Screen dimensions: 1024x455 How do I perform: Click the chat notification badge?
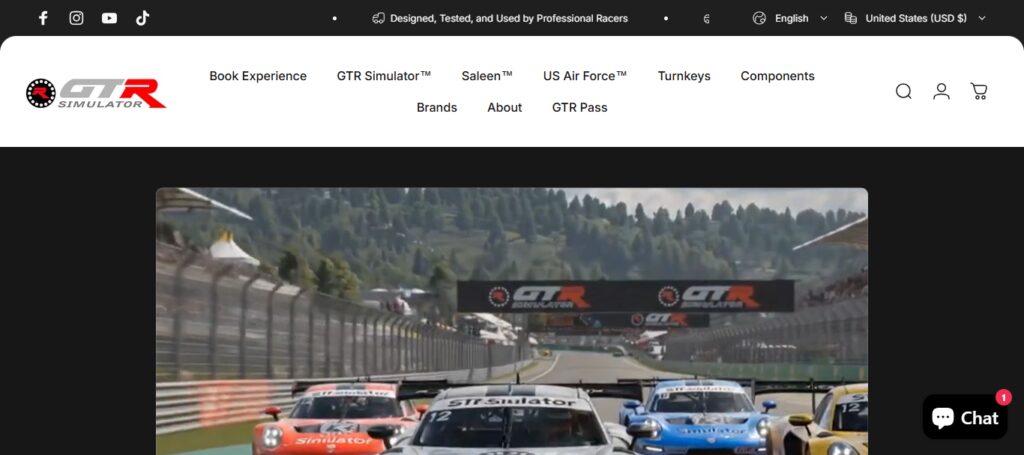pyautogui.click(x=1003, y=397)
